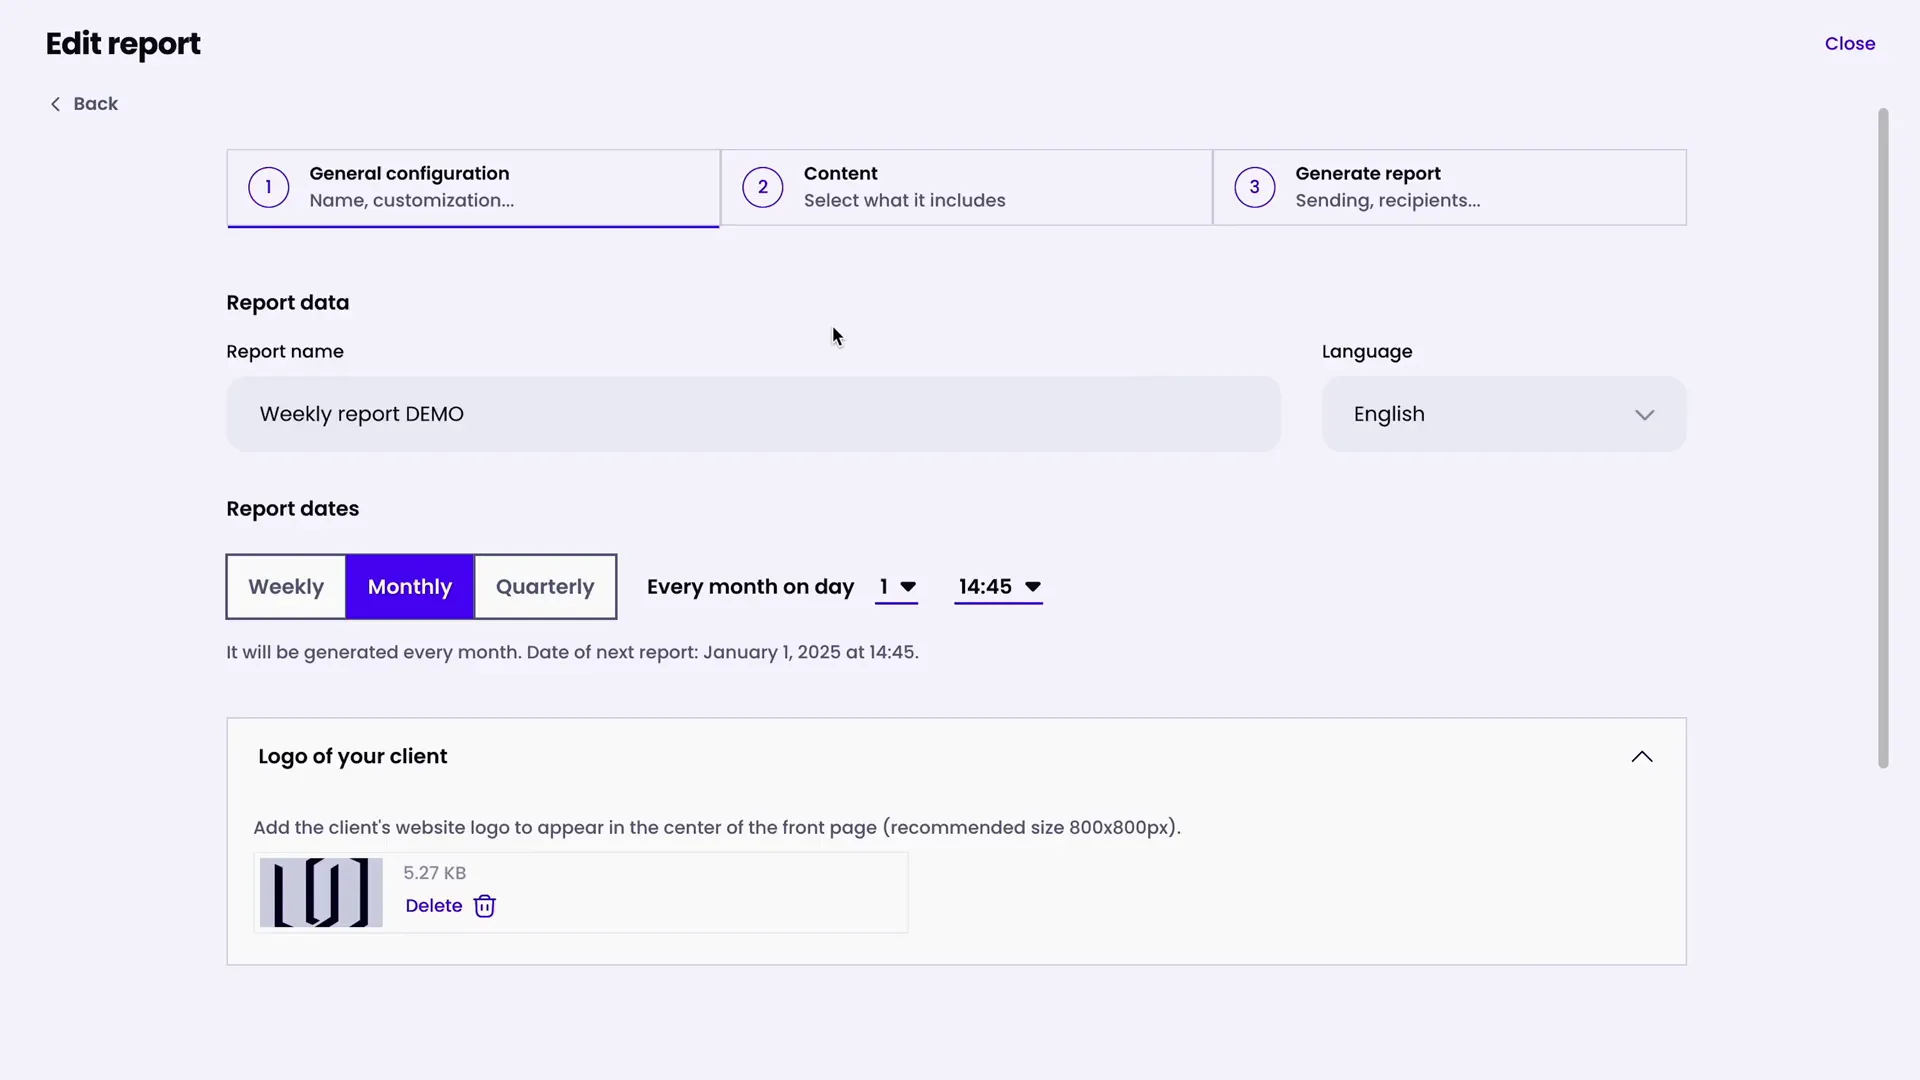This screenshot has height=1080, width=1920.
Task: Select the Monthly frequency option
Action: [x=410, y=587]
